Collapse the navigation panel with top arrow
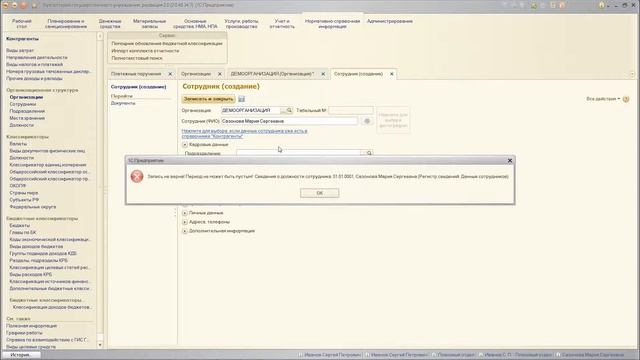640x360 pixels. 100,36
